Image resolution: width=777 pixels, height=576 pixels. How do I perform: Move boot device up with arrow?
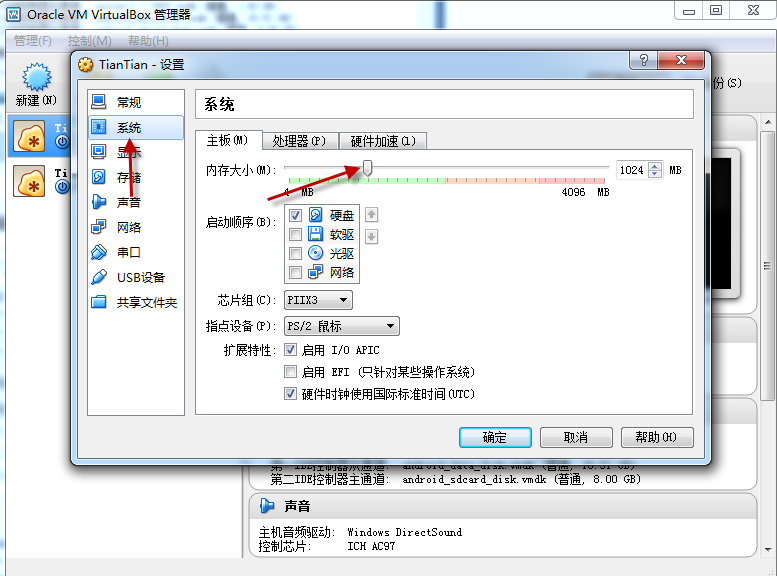pos(371,215)
